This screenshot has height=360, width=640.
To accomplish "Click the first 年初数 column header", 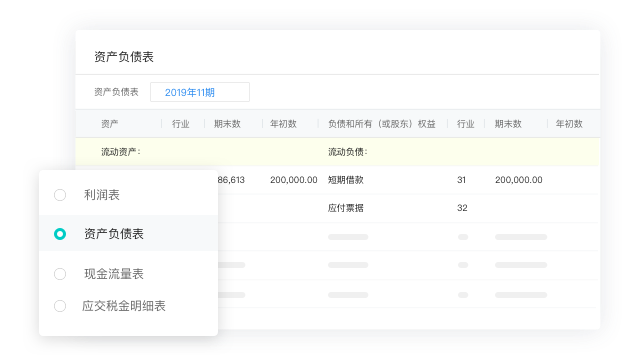I will 283,124.
